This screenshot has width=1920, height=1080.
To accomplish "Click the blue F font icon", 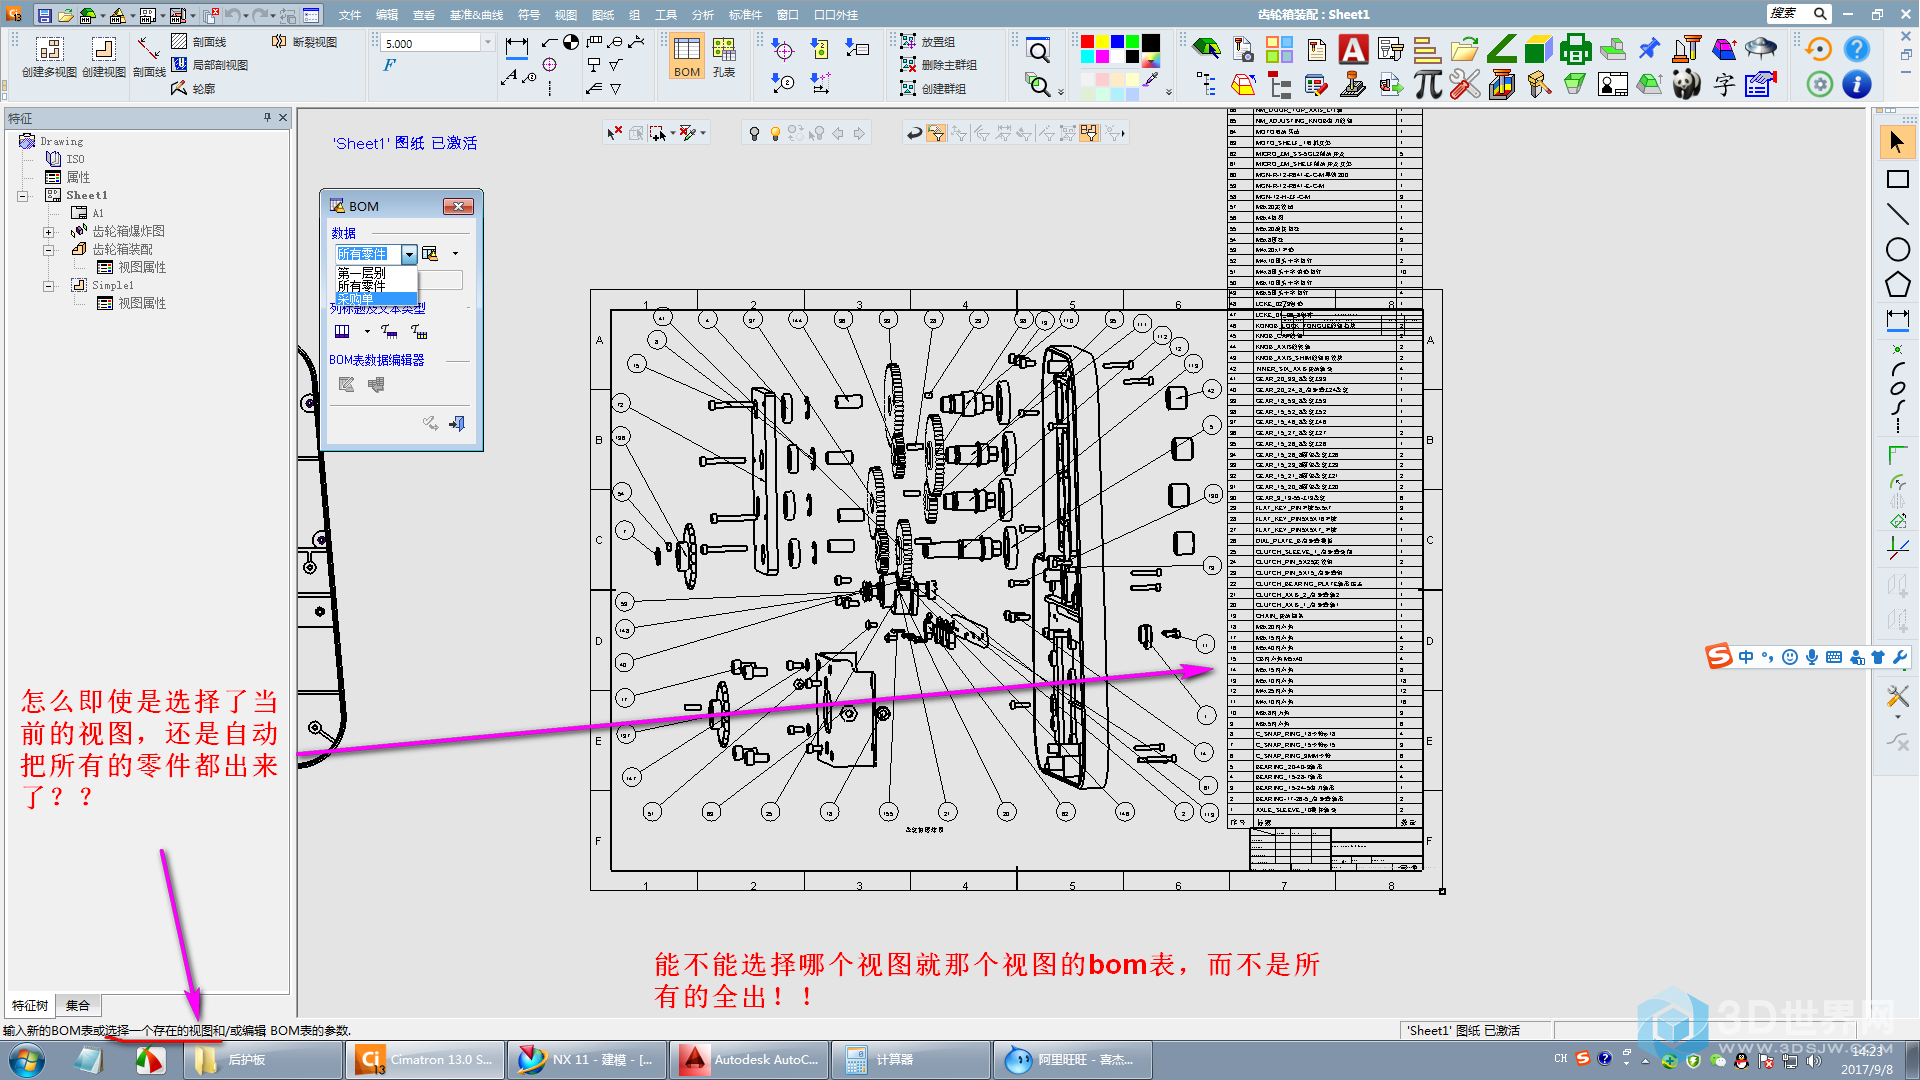I will coord(389,65).
